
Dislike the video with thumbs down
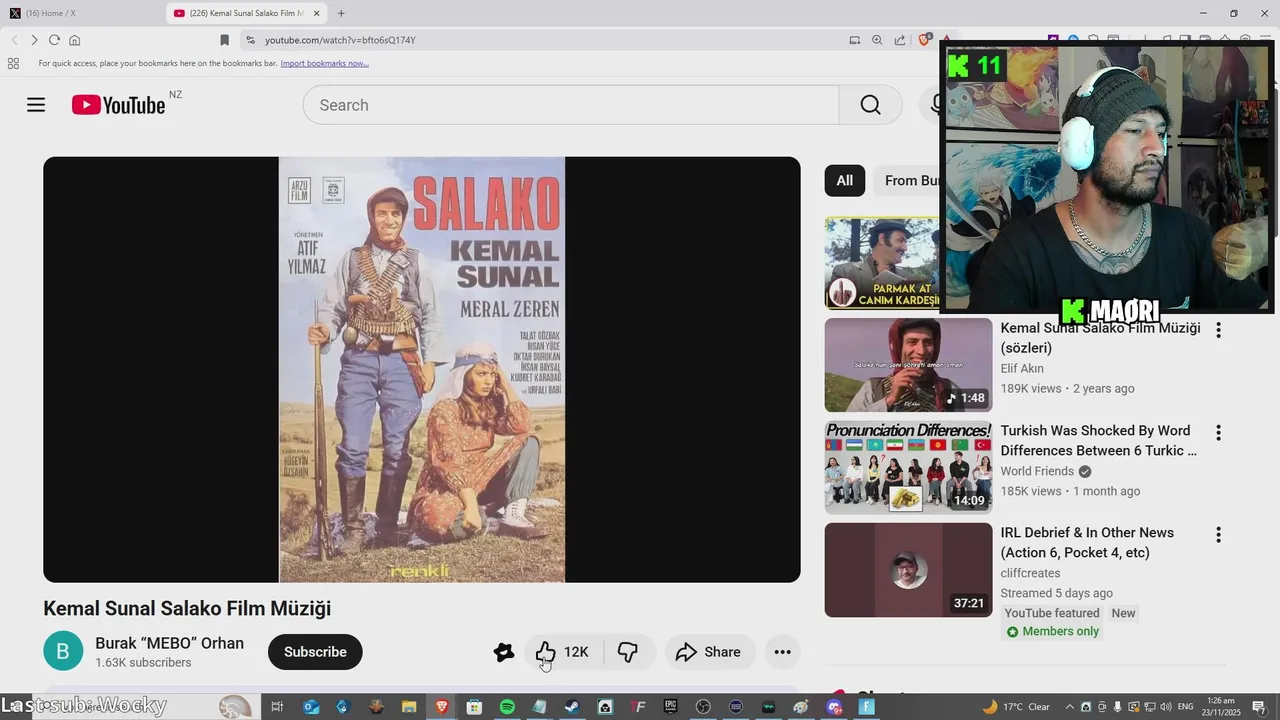pyautogui.click(x=628, y=652)
